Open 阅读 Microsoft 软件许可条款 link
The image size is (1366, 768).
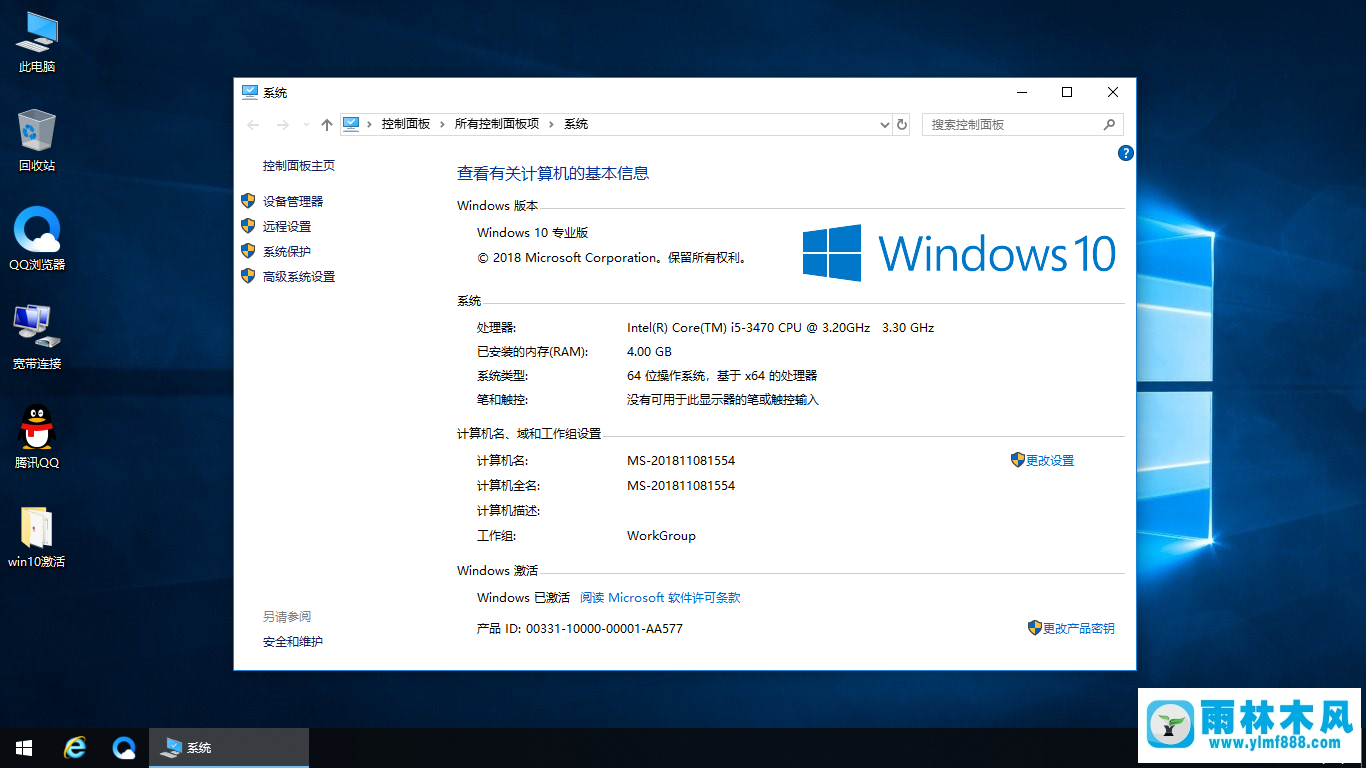(x=660, y=598)
